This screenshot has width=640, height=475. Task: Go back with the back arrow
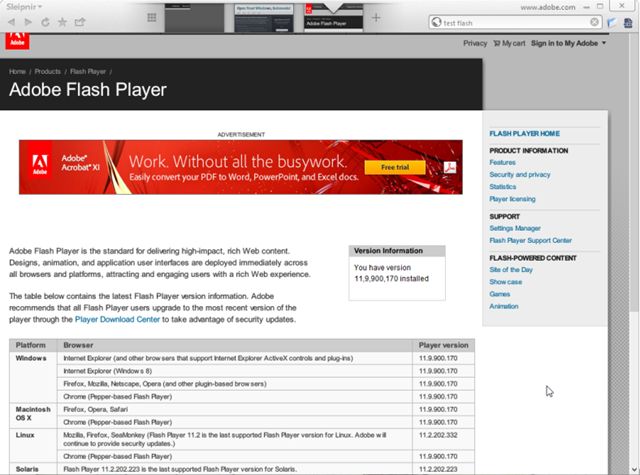click(x=11, y=22)
